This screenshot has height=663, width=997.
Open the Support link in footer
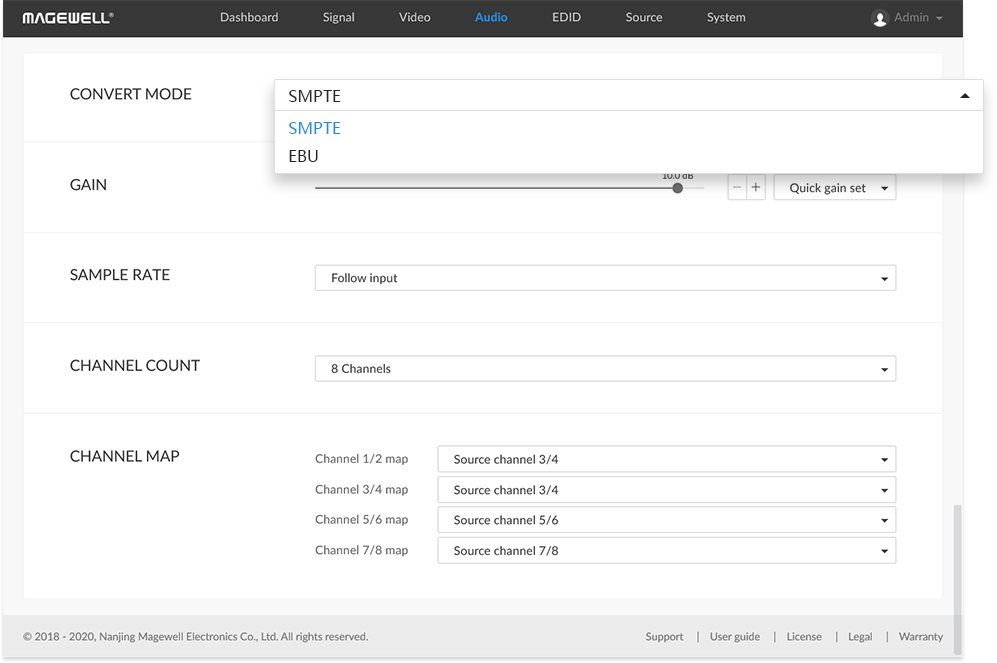pos(664,636)
